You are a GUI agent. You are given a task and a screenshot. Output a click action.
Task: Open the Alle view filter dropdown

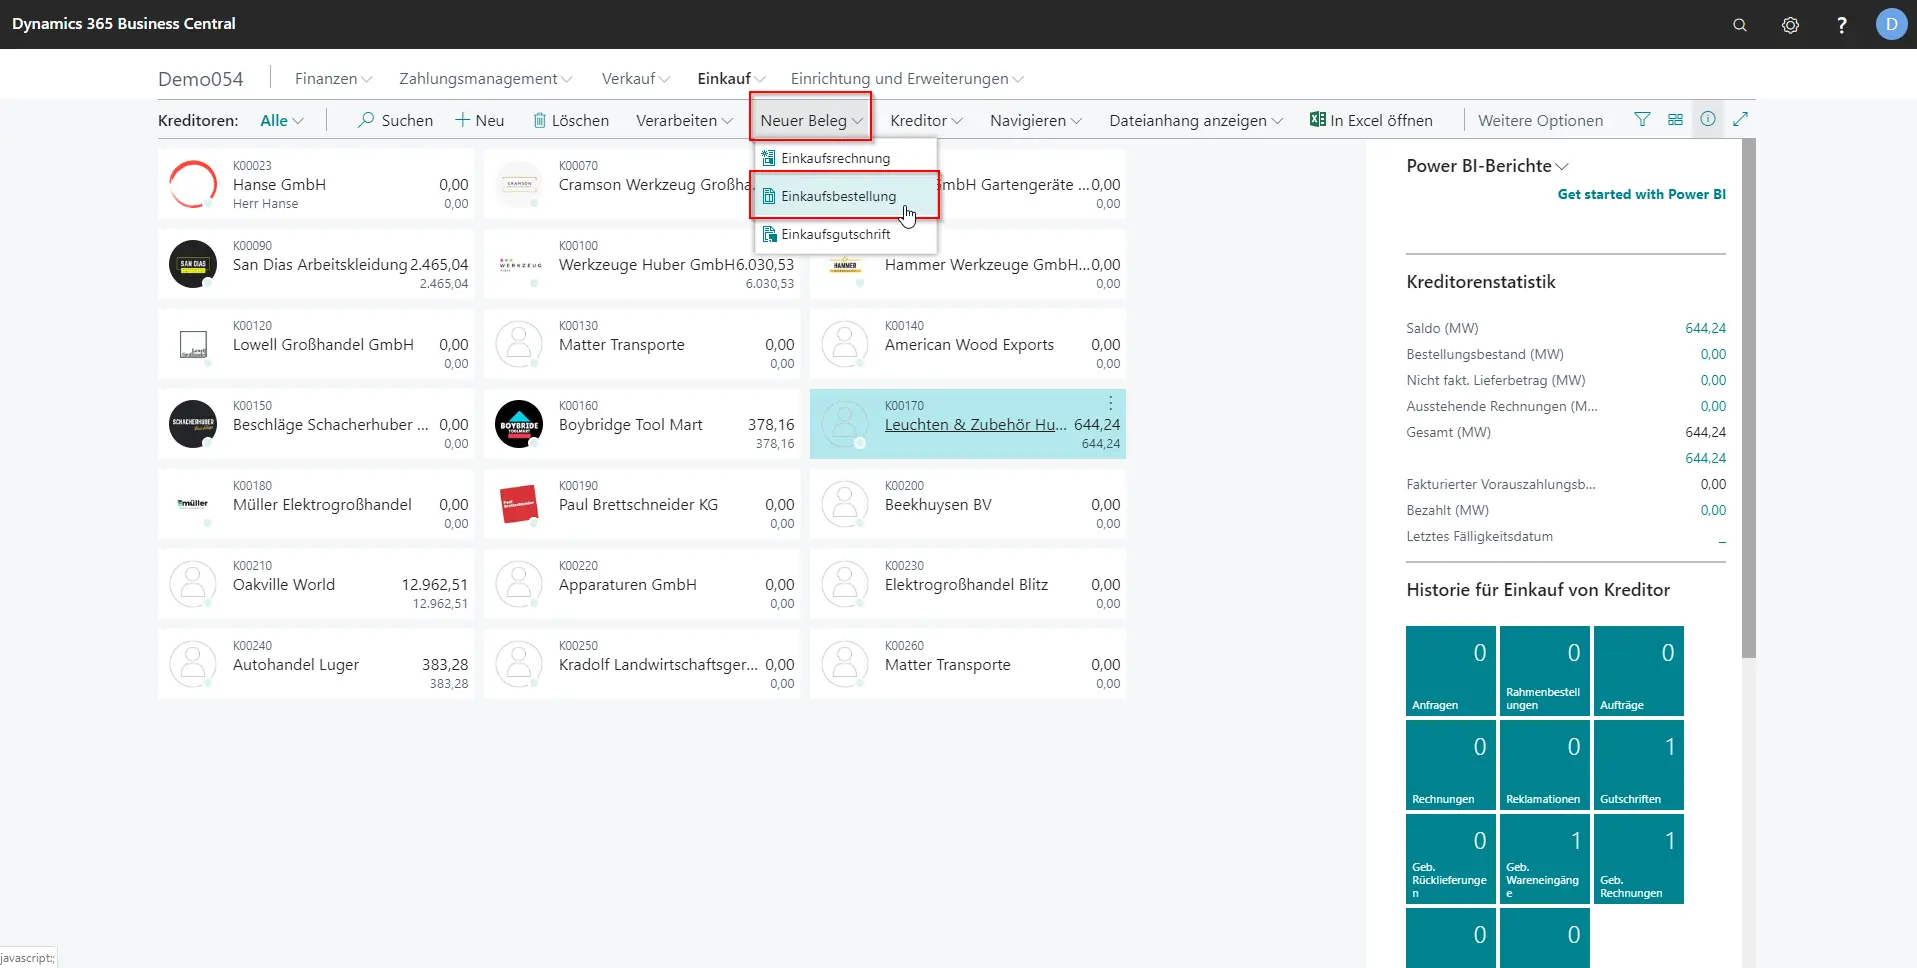[281, 121]
